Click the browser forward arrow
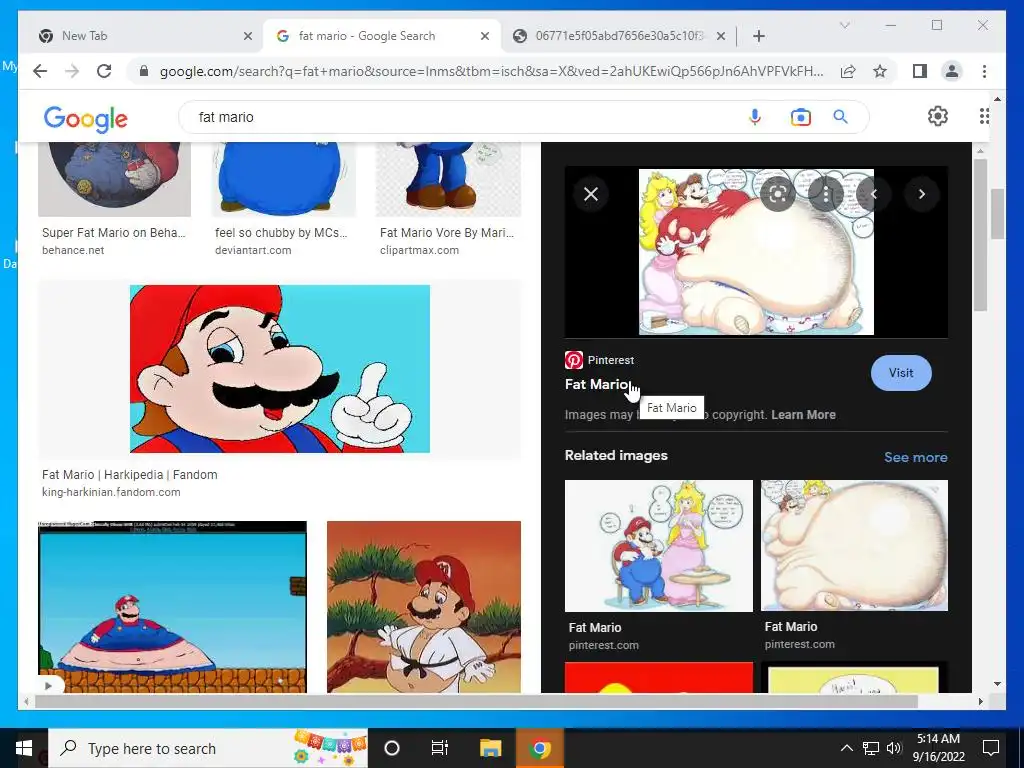 pyautogui.click(x=72, y=71)
